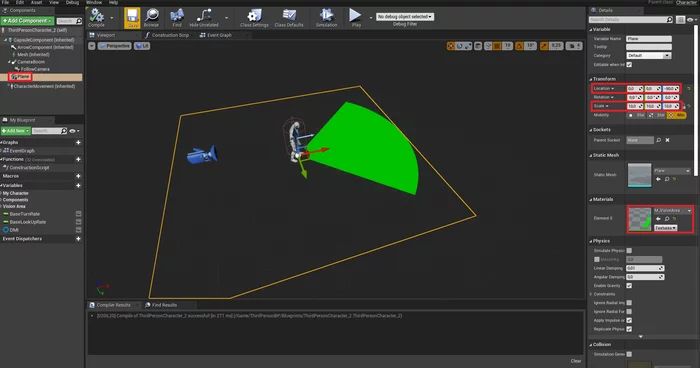Click the Movable mobility button
700x368 pixels.
click(676, 115)
